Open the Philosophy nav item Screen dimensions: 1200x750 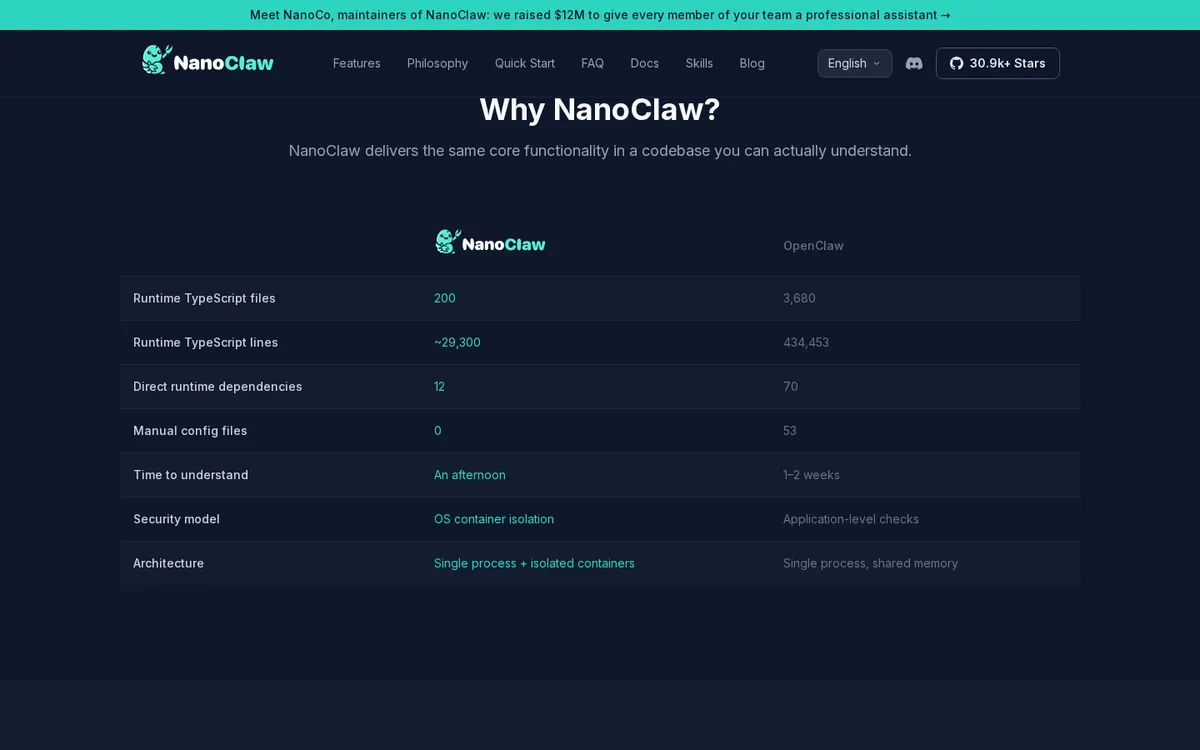coord(438,63)
